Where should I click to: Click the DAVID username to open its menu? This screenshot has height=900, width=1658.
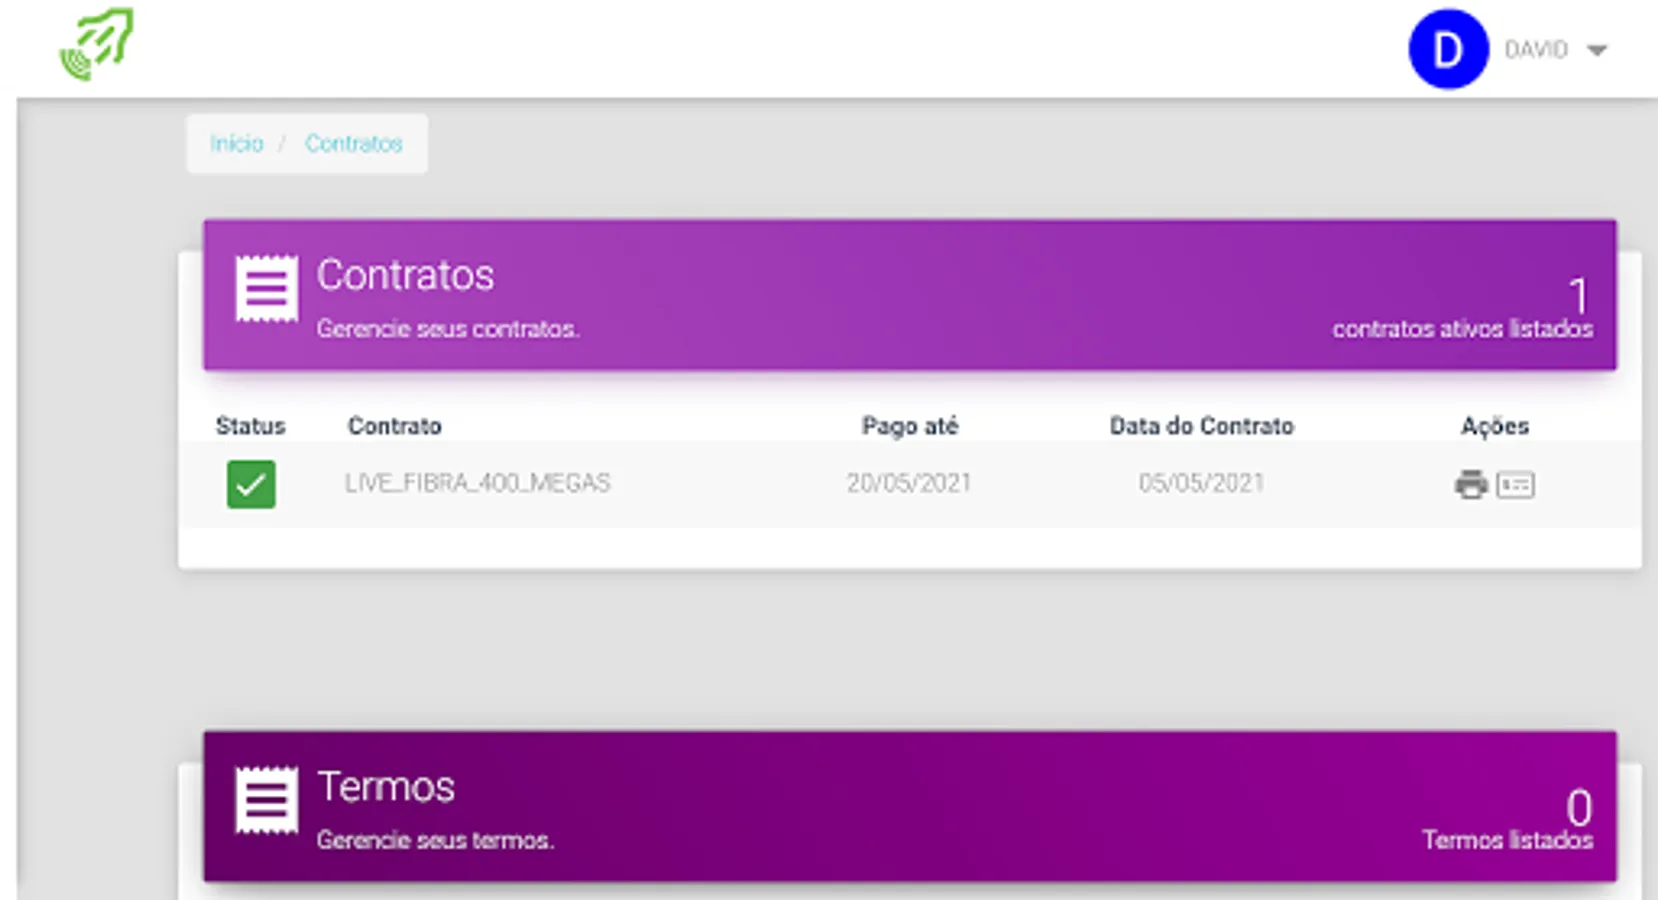1537,49
